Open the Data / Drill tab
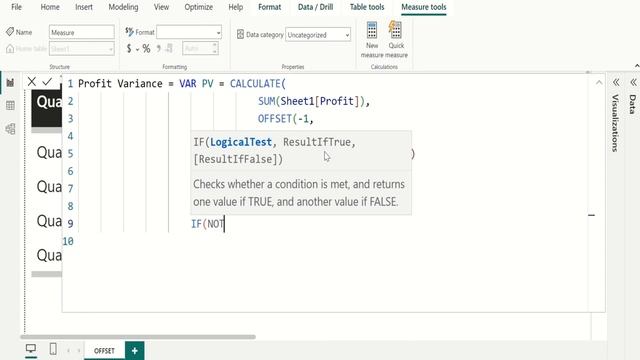Image resolution: width=640 pixels, height=360 pixels. (x=315, y=7)
